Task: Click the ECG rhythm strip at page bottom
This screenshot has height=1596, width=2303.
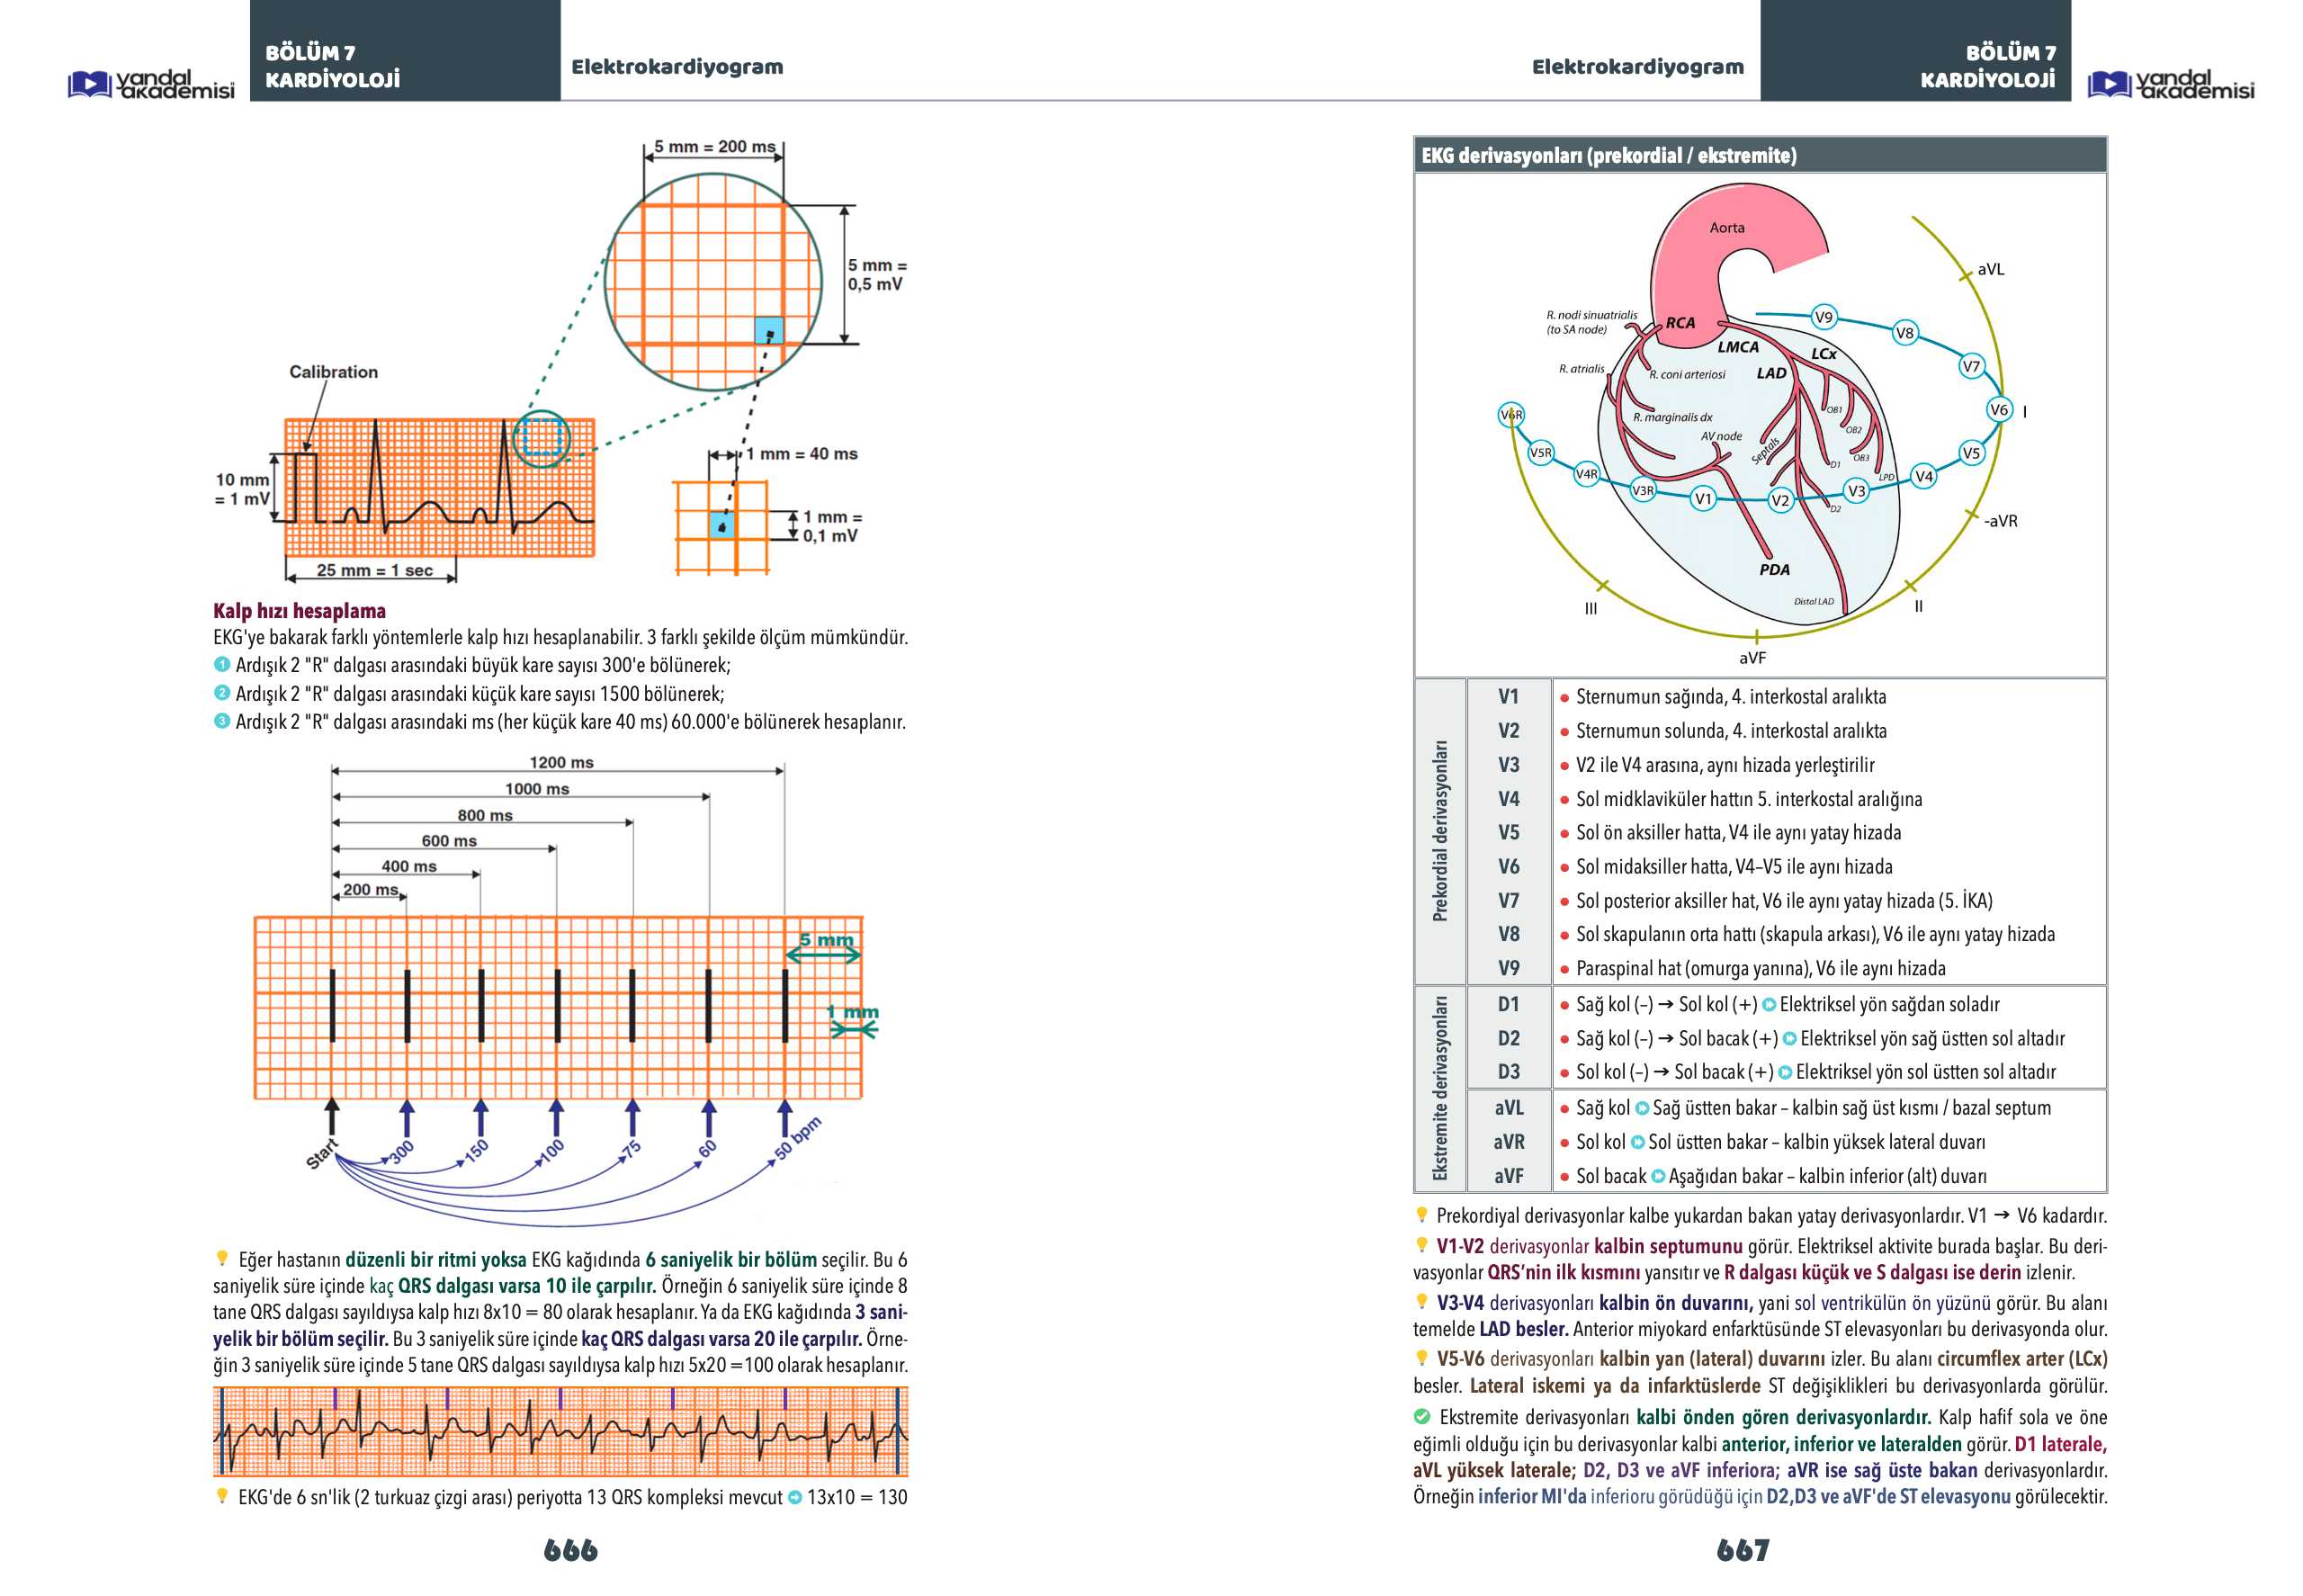Action: pyautogui.click(x=560, y=1431)
